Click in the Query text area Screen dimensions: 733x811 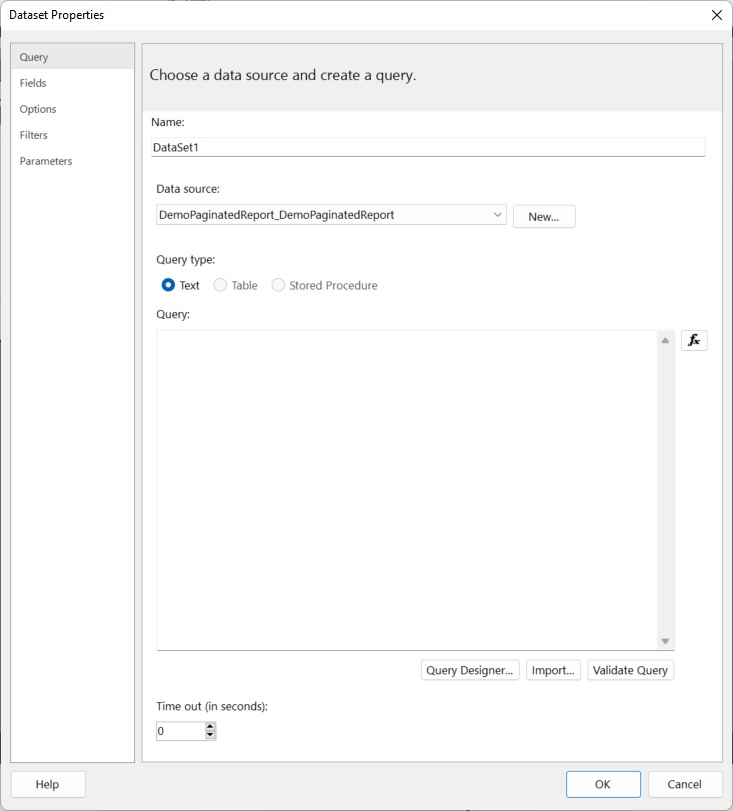pyautogui.click(x=406, y=489)
